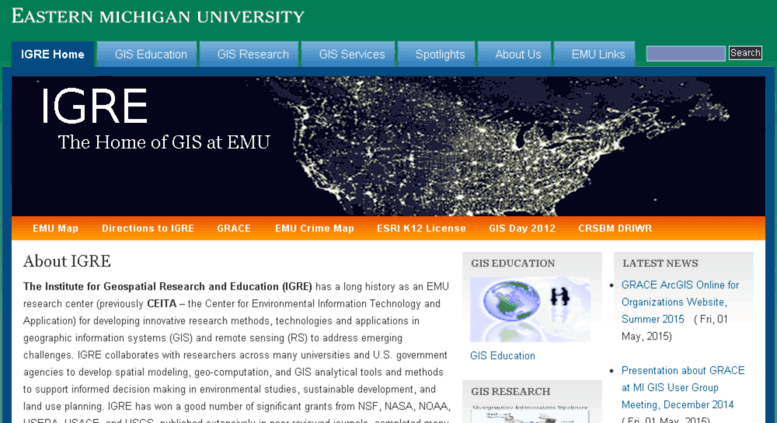Screen dimensions: 777x423
Task: Open the CRSBM DRIWR link
Action: [x=615, y=228]
